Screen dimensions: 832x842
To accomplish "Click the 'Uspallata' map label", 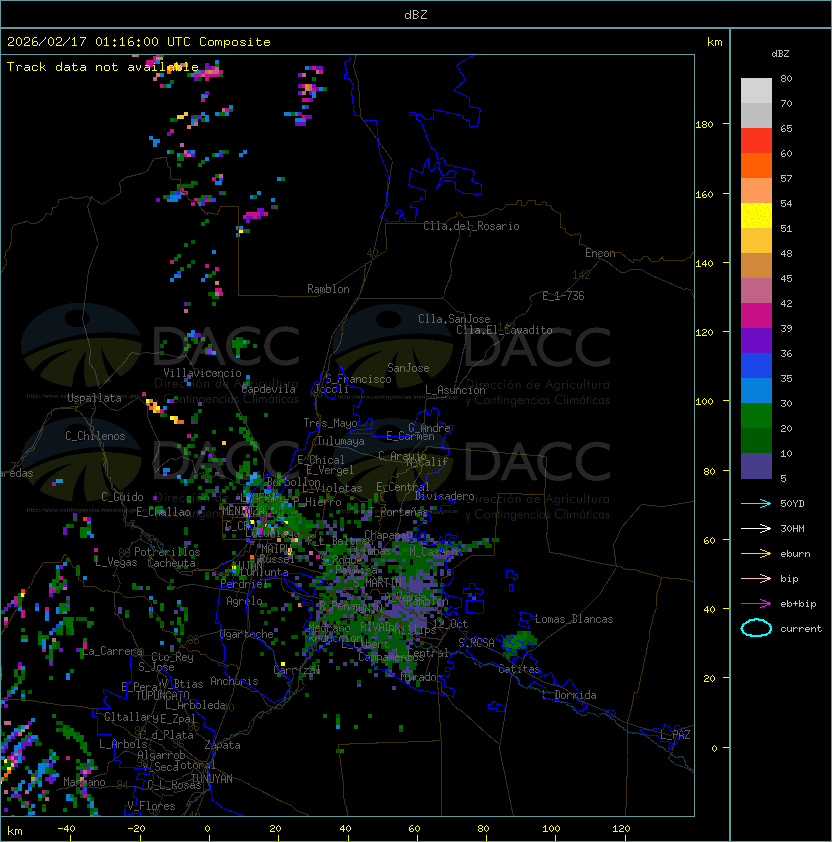I will click(94, 398).
